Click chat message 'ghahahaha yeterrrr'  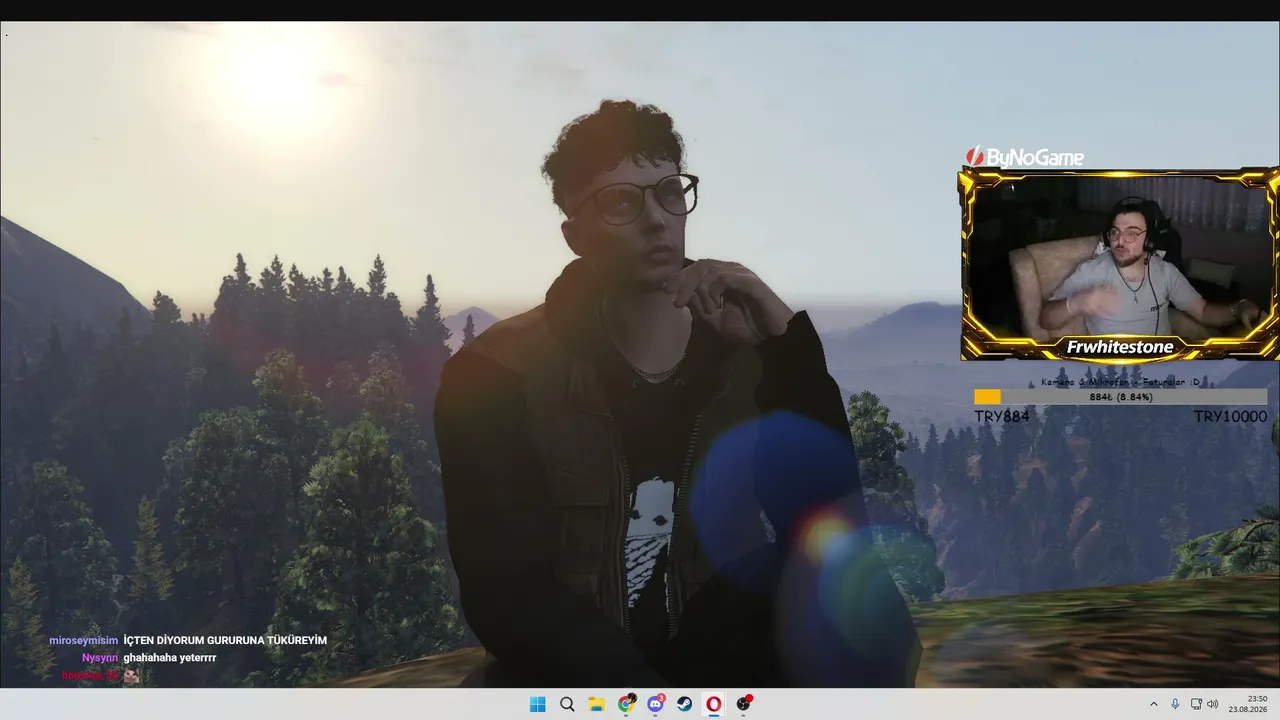(170, 658)
